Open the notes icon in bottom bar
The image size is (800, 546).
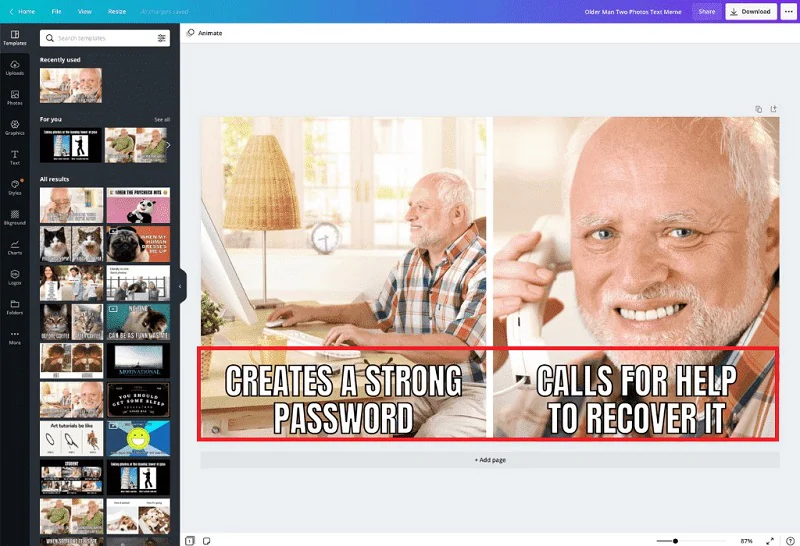(206, 540)
